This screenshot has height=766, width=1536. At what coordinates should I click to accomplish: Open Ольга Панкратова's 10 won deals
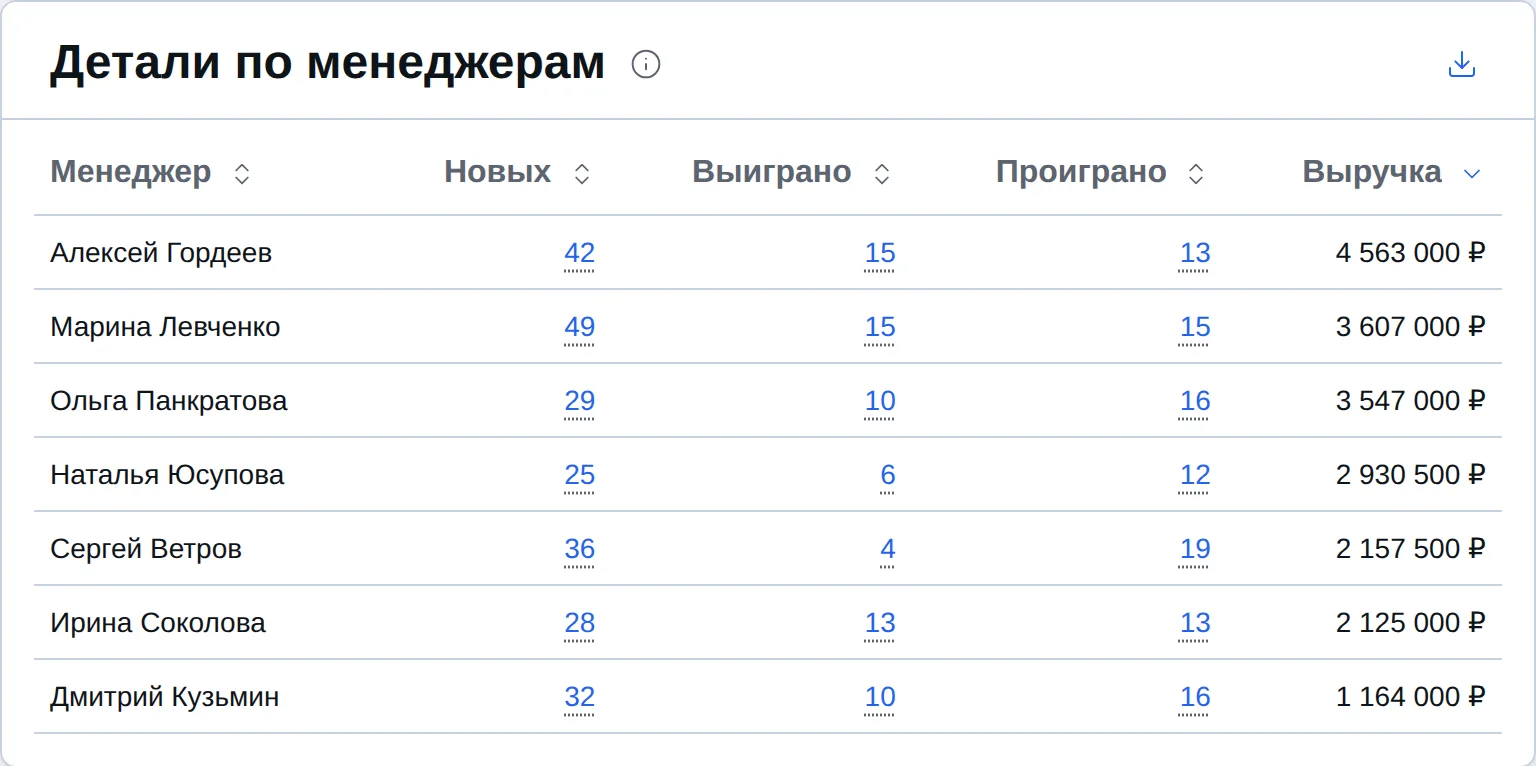coord(880,401)
